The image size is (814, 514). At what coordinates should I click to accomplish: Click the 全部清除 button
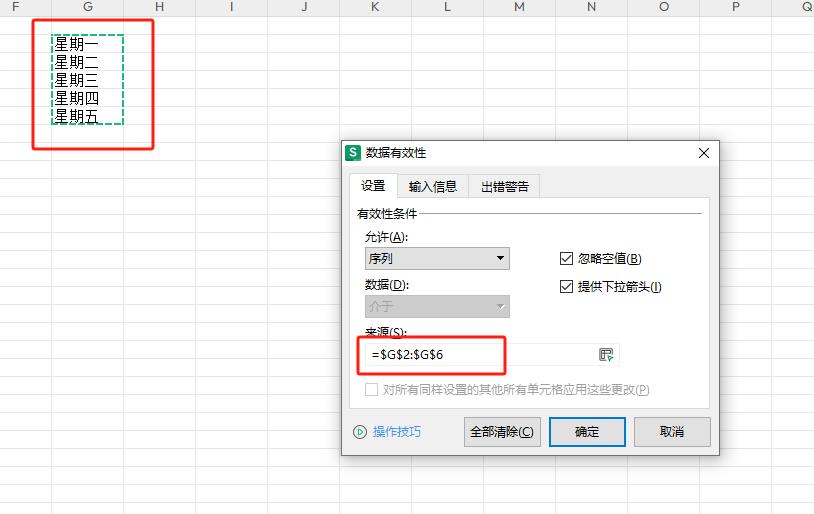tap(502, 432)
